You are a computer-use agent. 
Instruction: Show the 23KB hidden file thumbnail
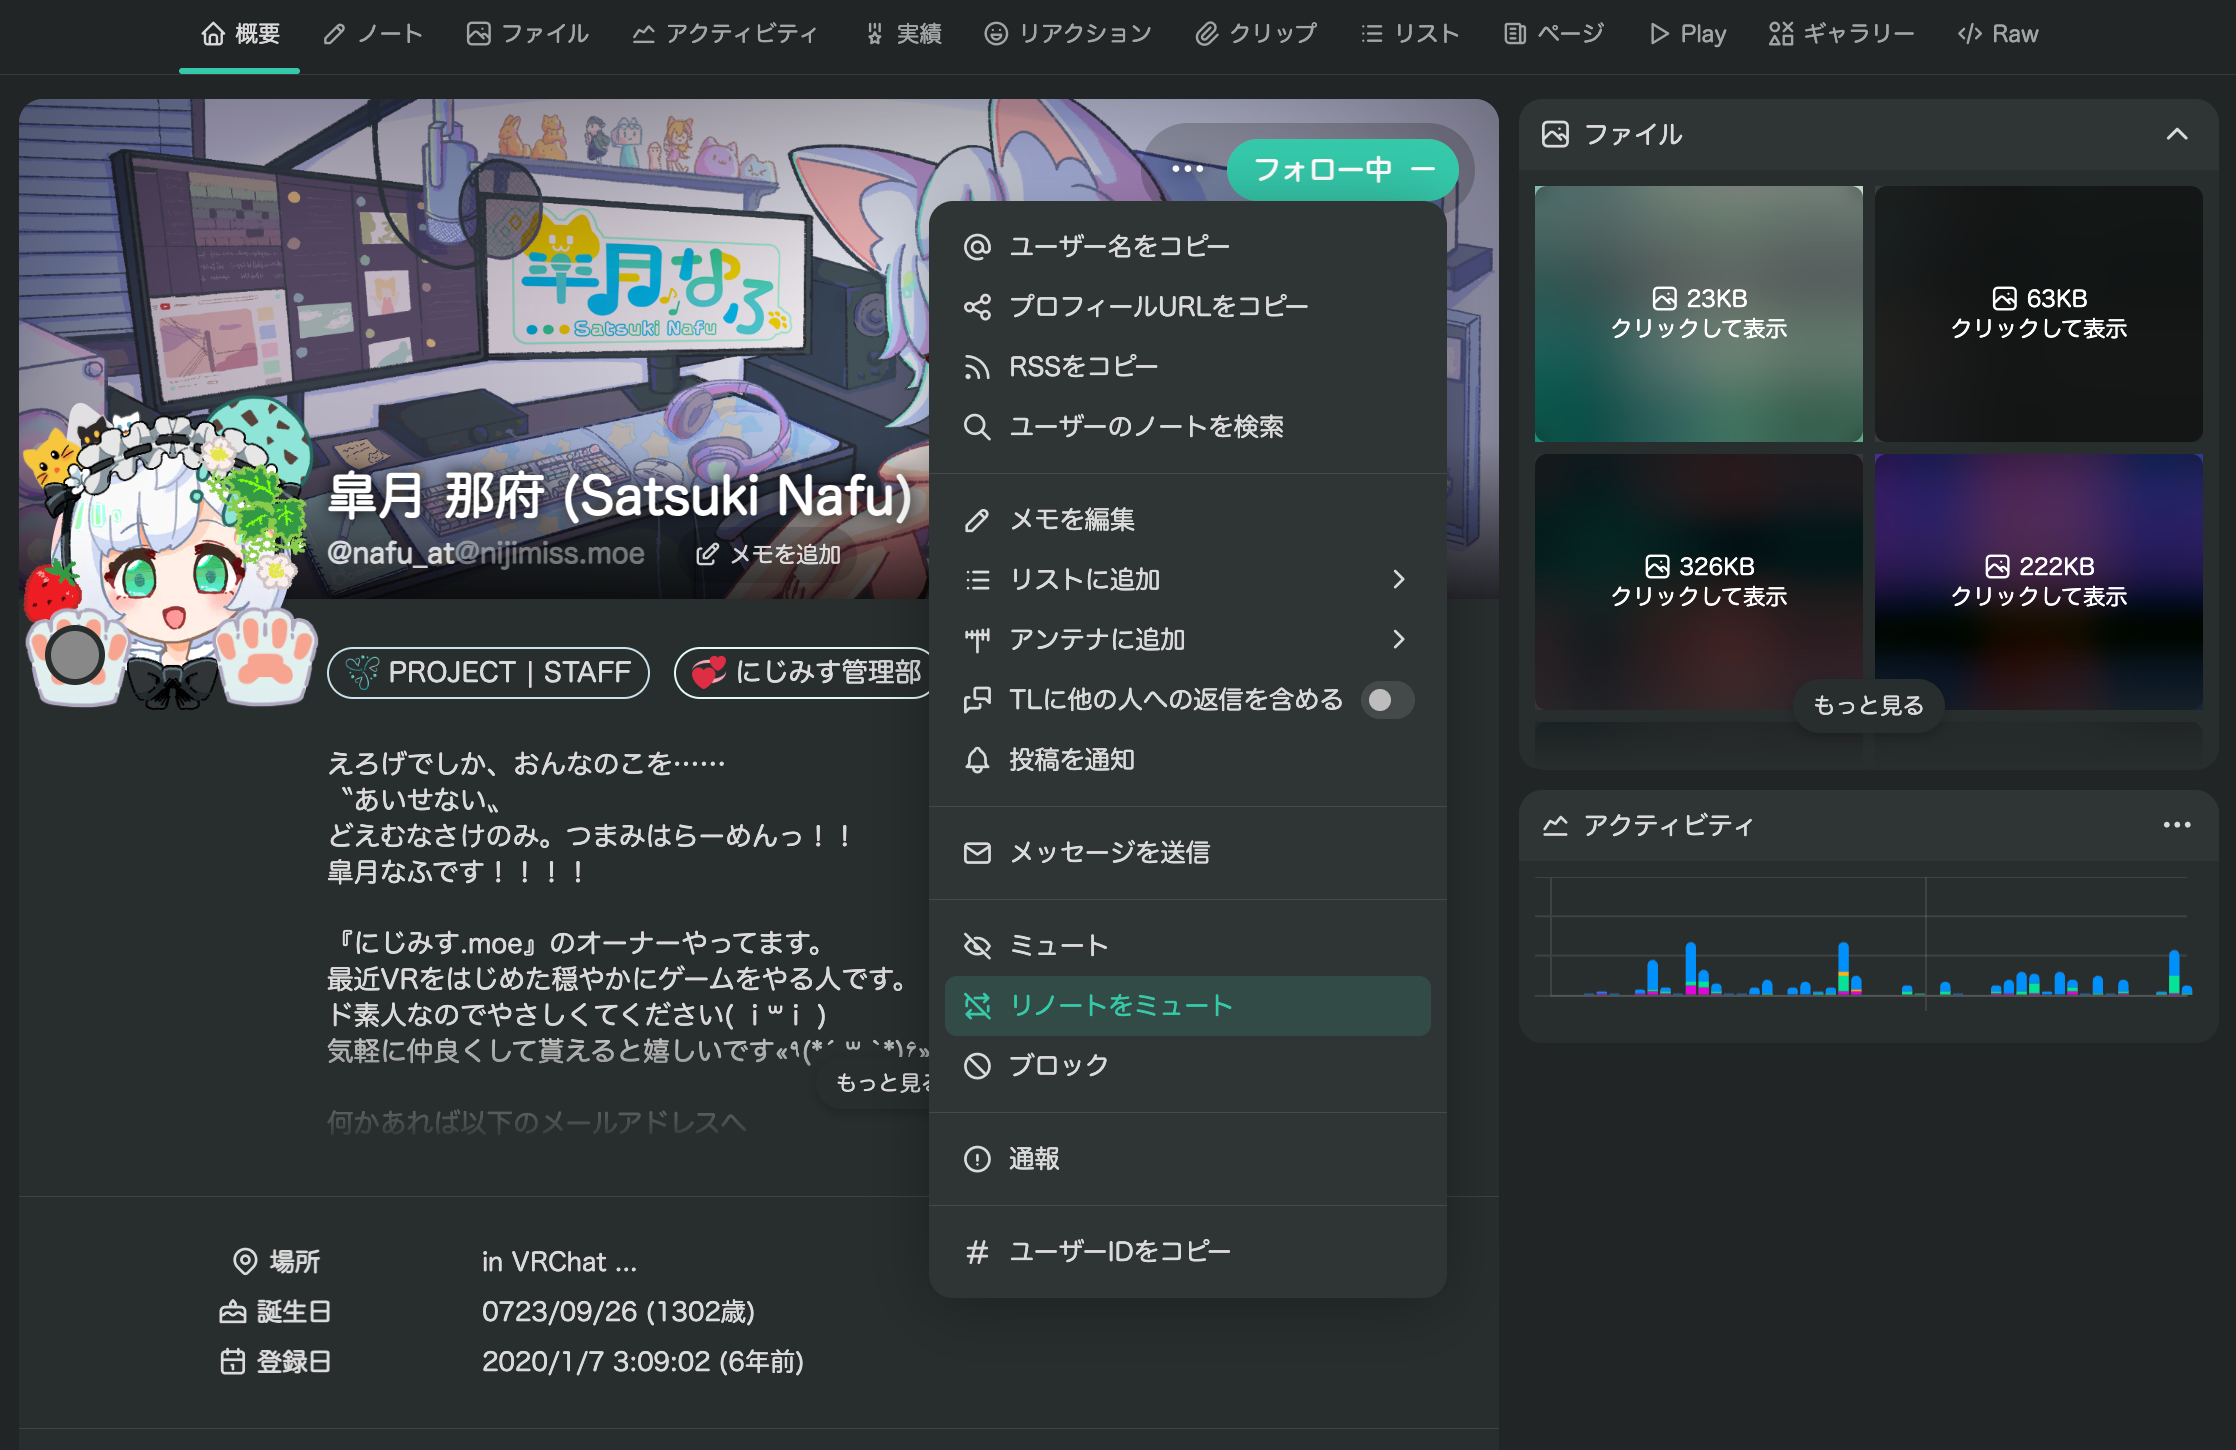point(1699,314)
